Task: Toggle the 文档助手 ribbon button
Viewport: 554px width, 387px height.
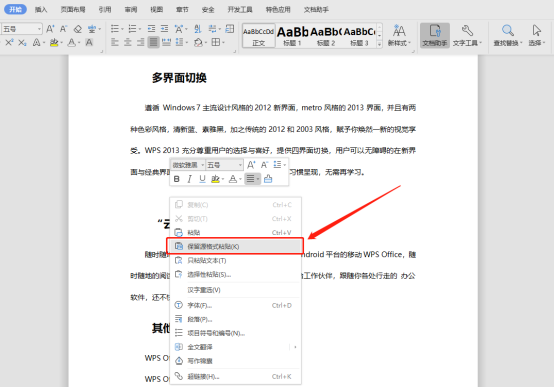Action: click(435, 35)
